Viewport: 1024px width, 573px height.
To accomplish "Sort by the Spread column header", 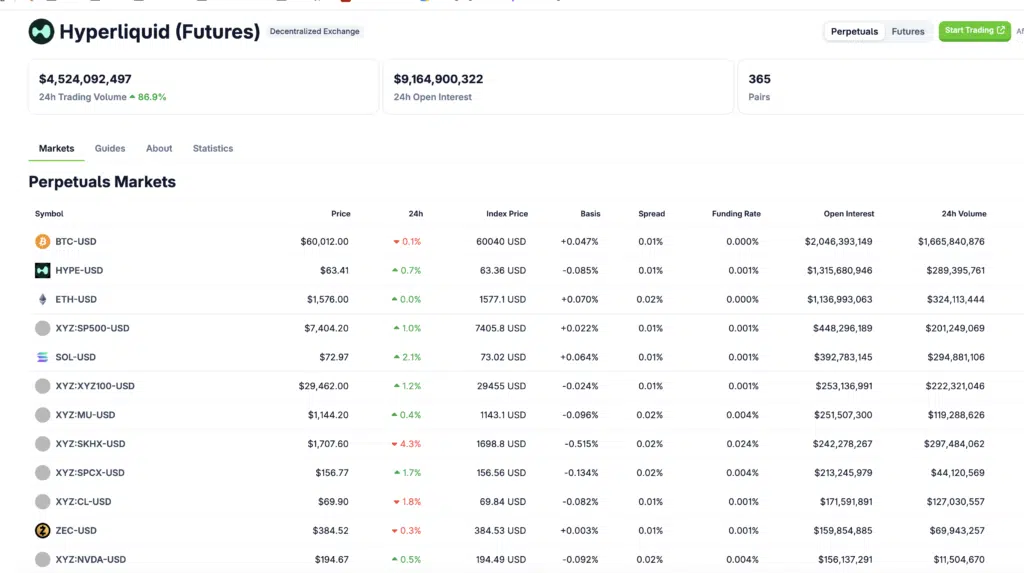I will [651, 214].
